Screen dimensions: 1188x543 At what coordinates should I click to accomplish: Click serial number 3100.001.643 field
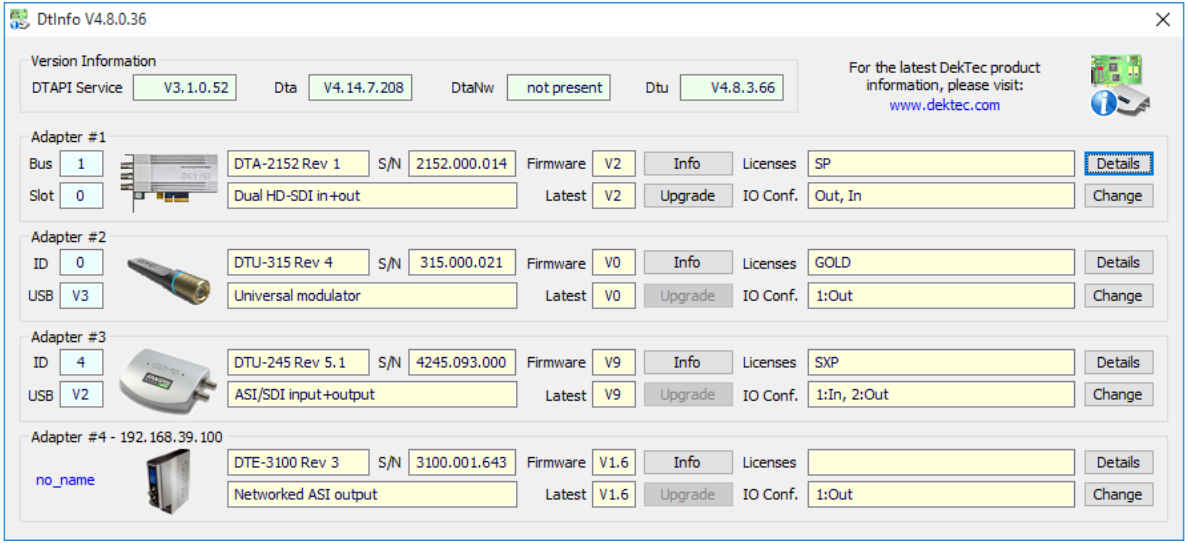[462, 462]
